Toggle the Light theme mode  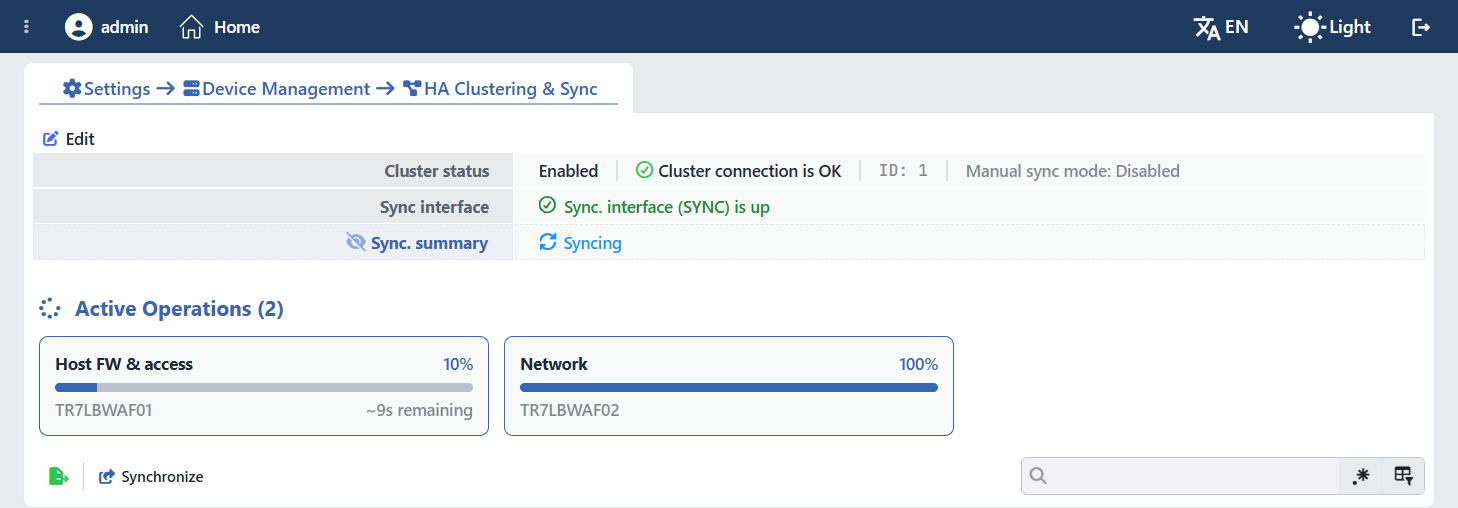[x=1332, y=27]
